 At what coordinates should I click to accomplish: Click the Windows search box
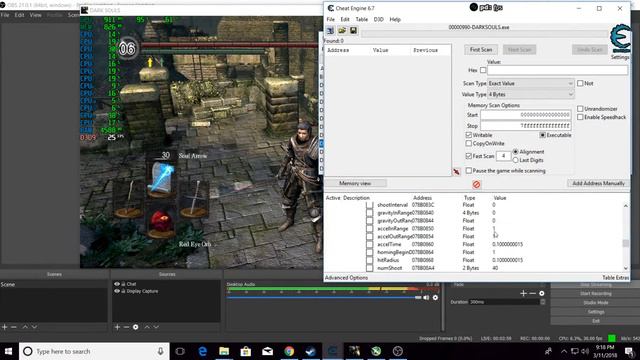pyautogui.click(x=94, y=351)
